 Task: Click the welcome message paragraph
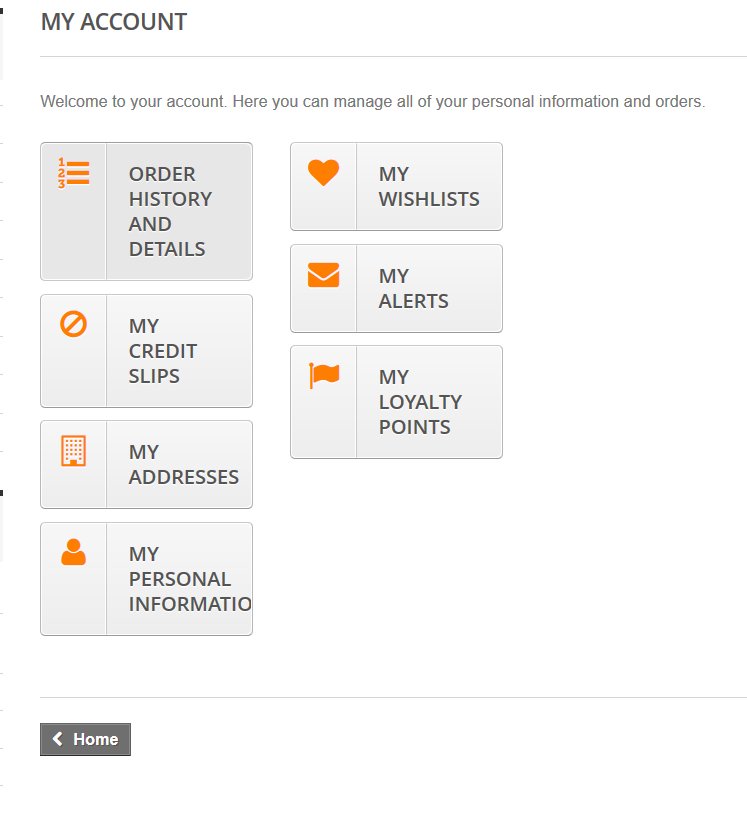click(x=372, y=102)
